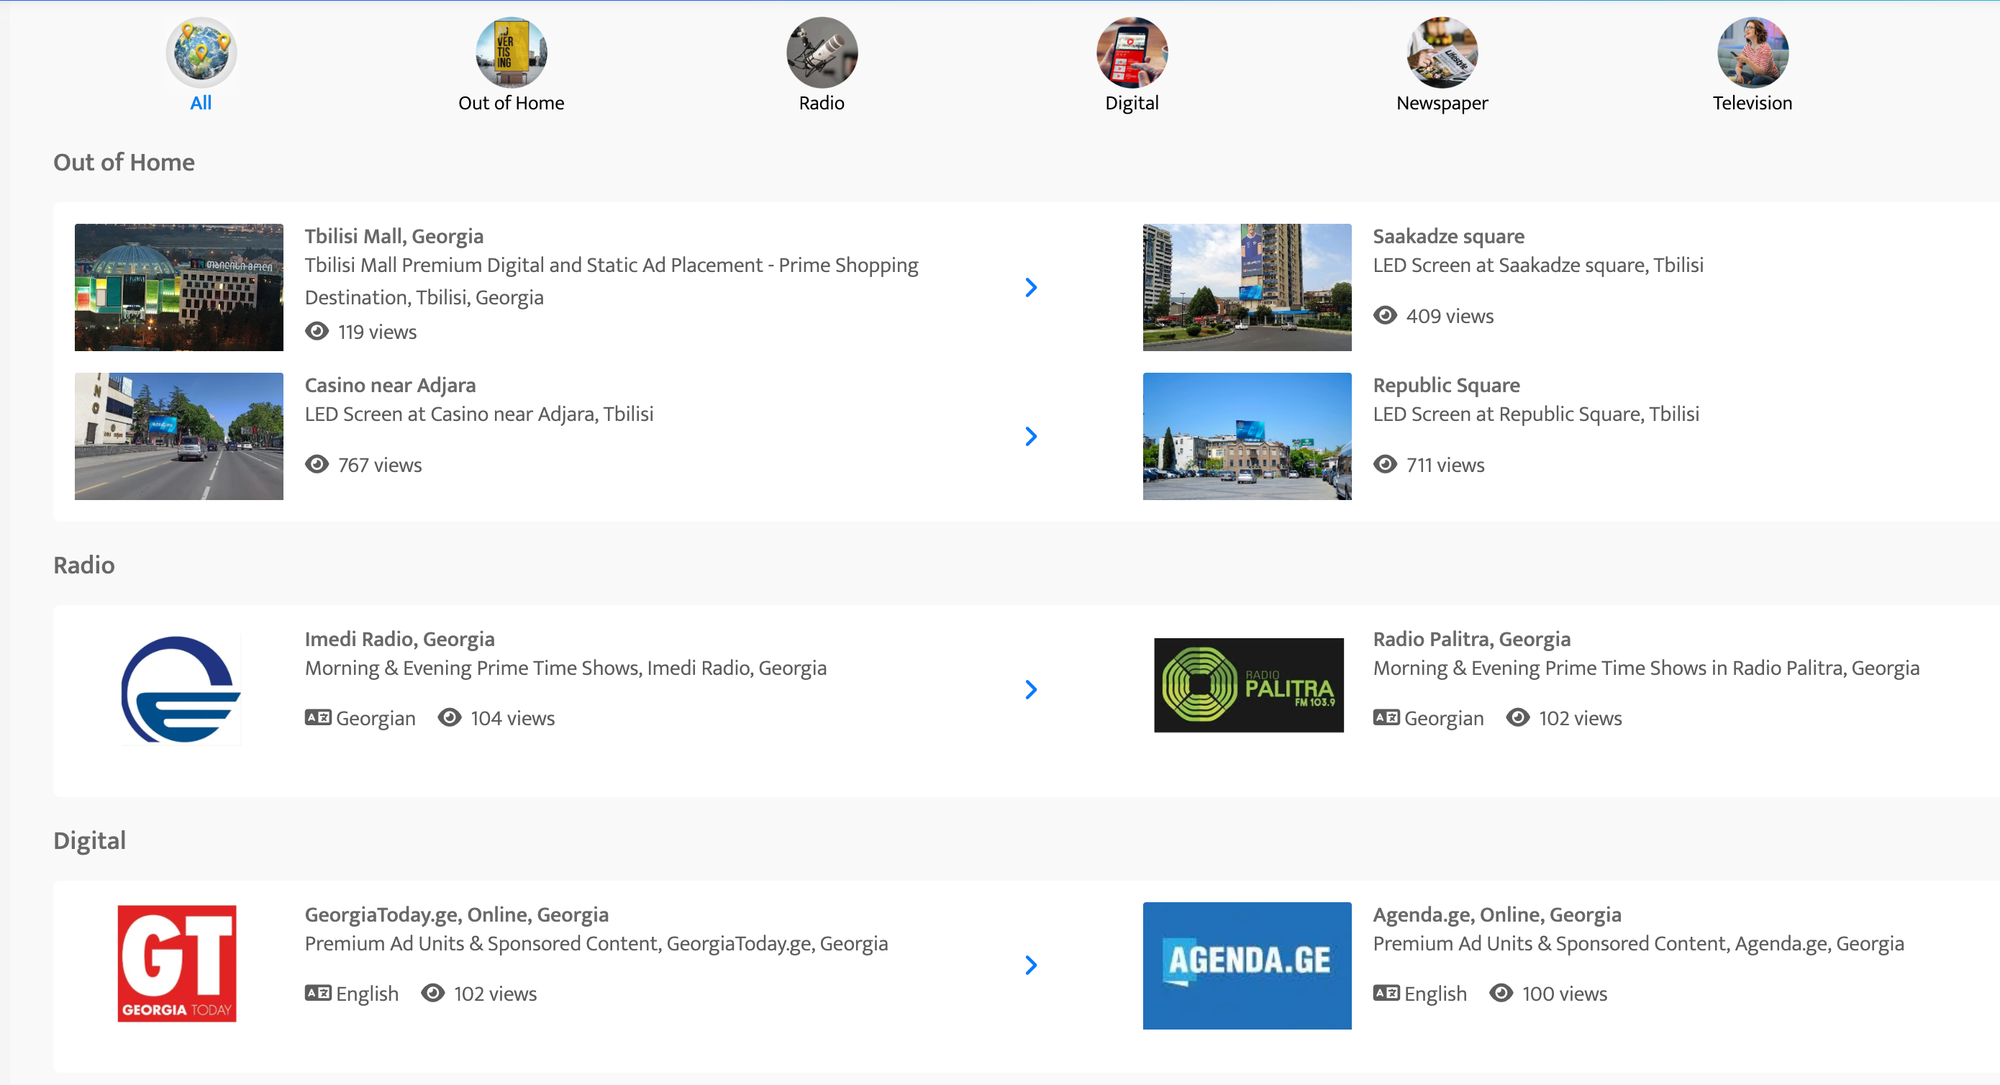2000x1085 pixels.
Task: Open the Radio microphone category icon
Action: coord(822,52)
